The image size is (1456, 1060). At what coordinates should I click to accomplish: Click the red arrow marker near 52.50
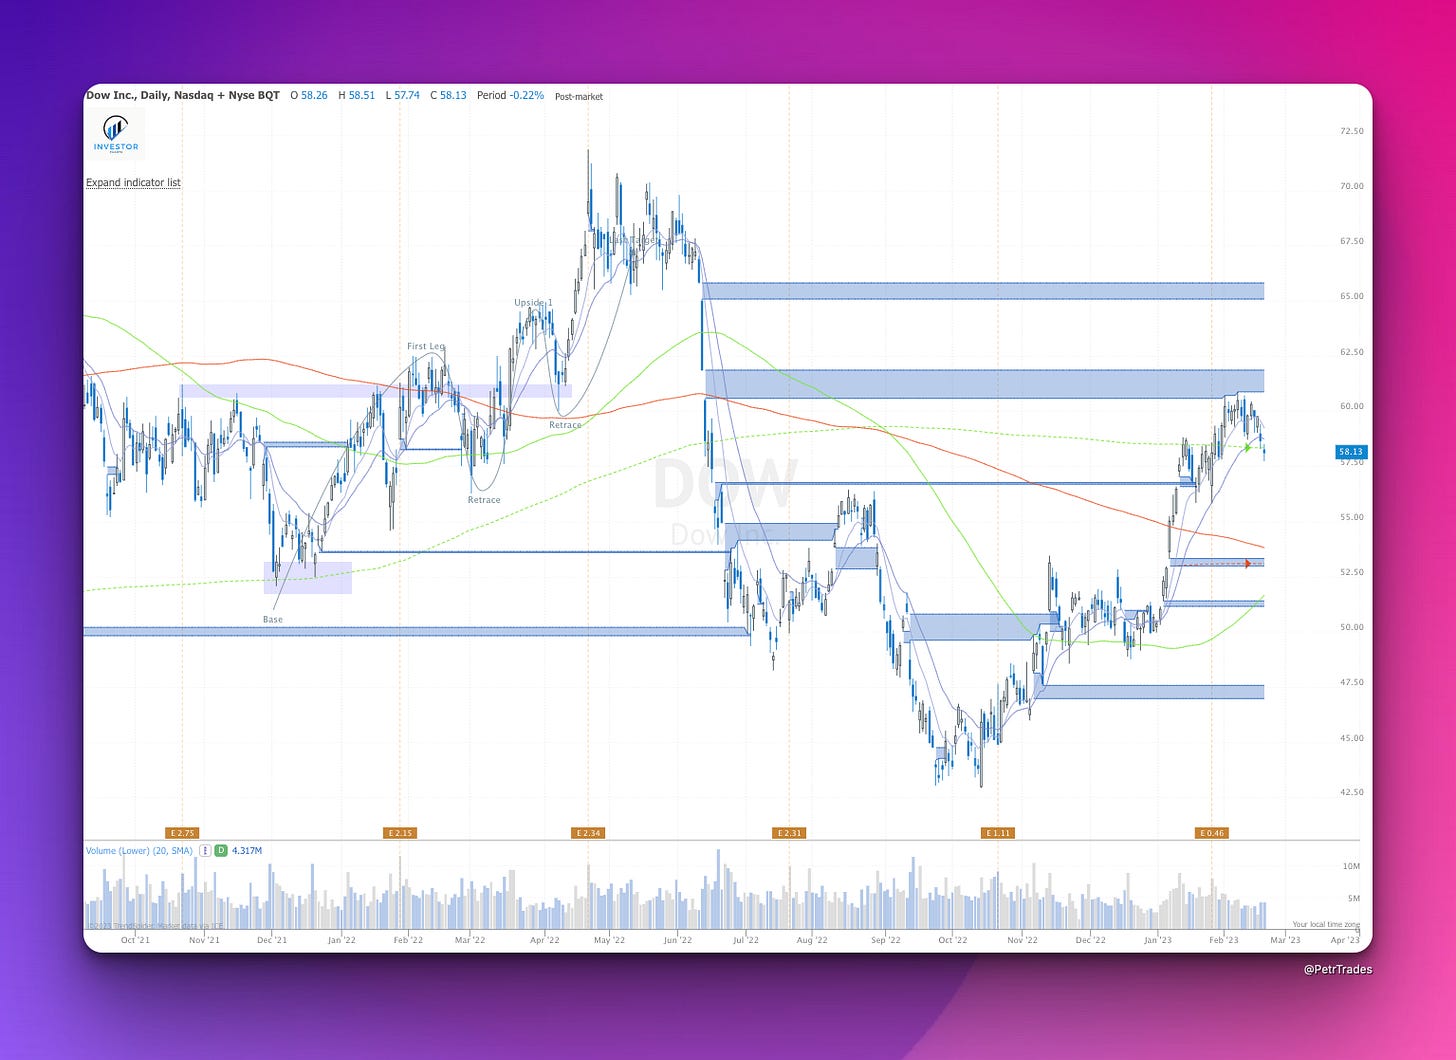coord(1247,564)
